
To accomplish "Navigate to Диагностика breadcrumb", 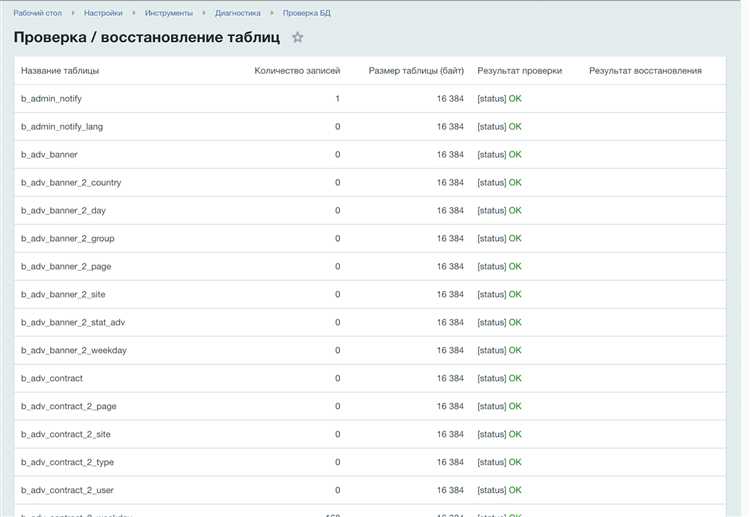I will 238,13.
